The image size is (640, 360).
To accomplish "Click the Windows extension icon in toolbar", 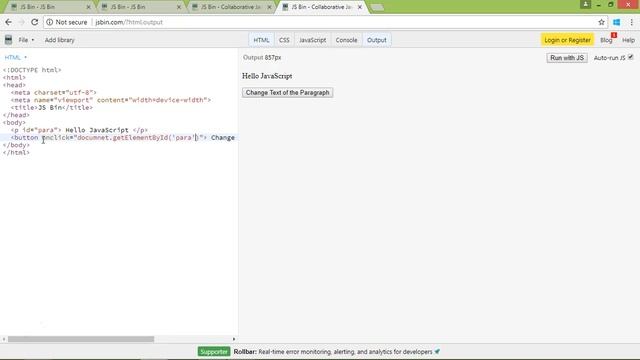I will point(617,22).
